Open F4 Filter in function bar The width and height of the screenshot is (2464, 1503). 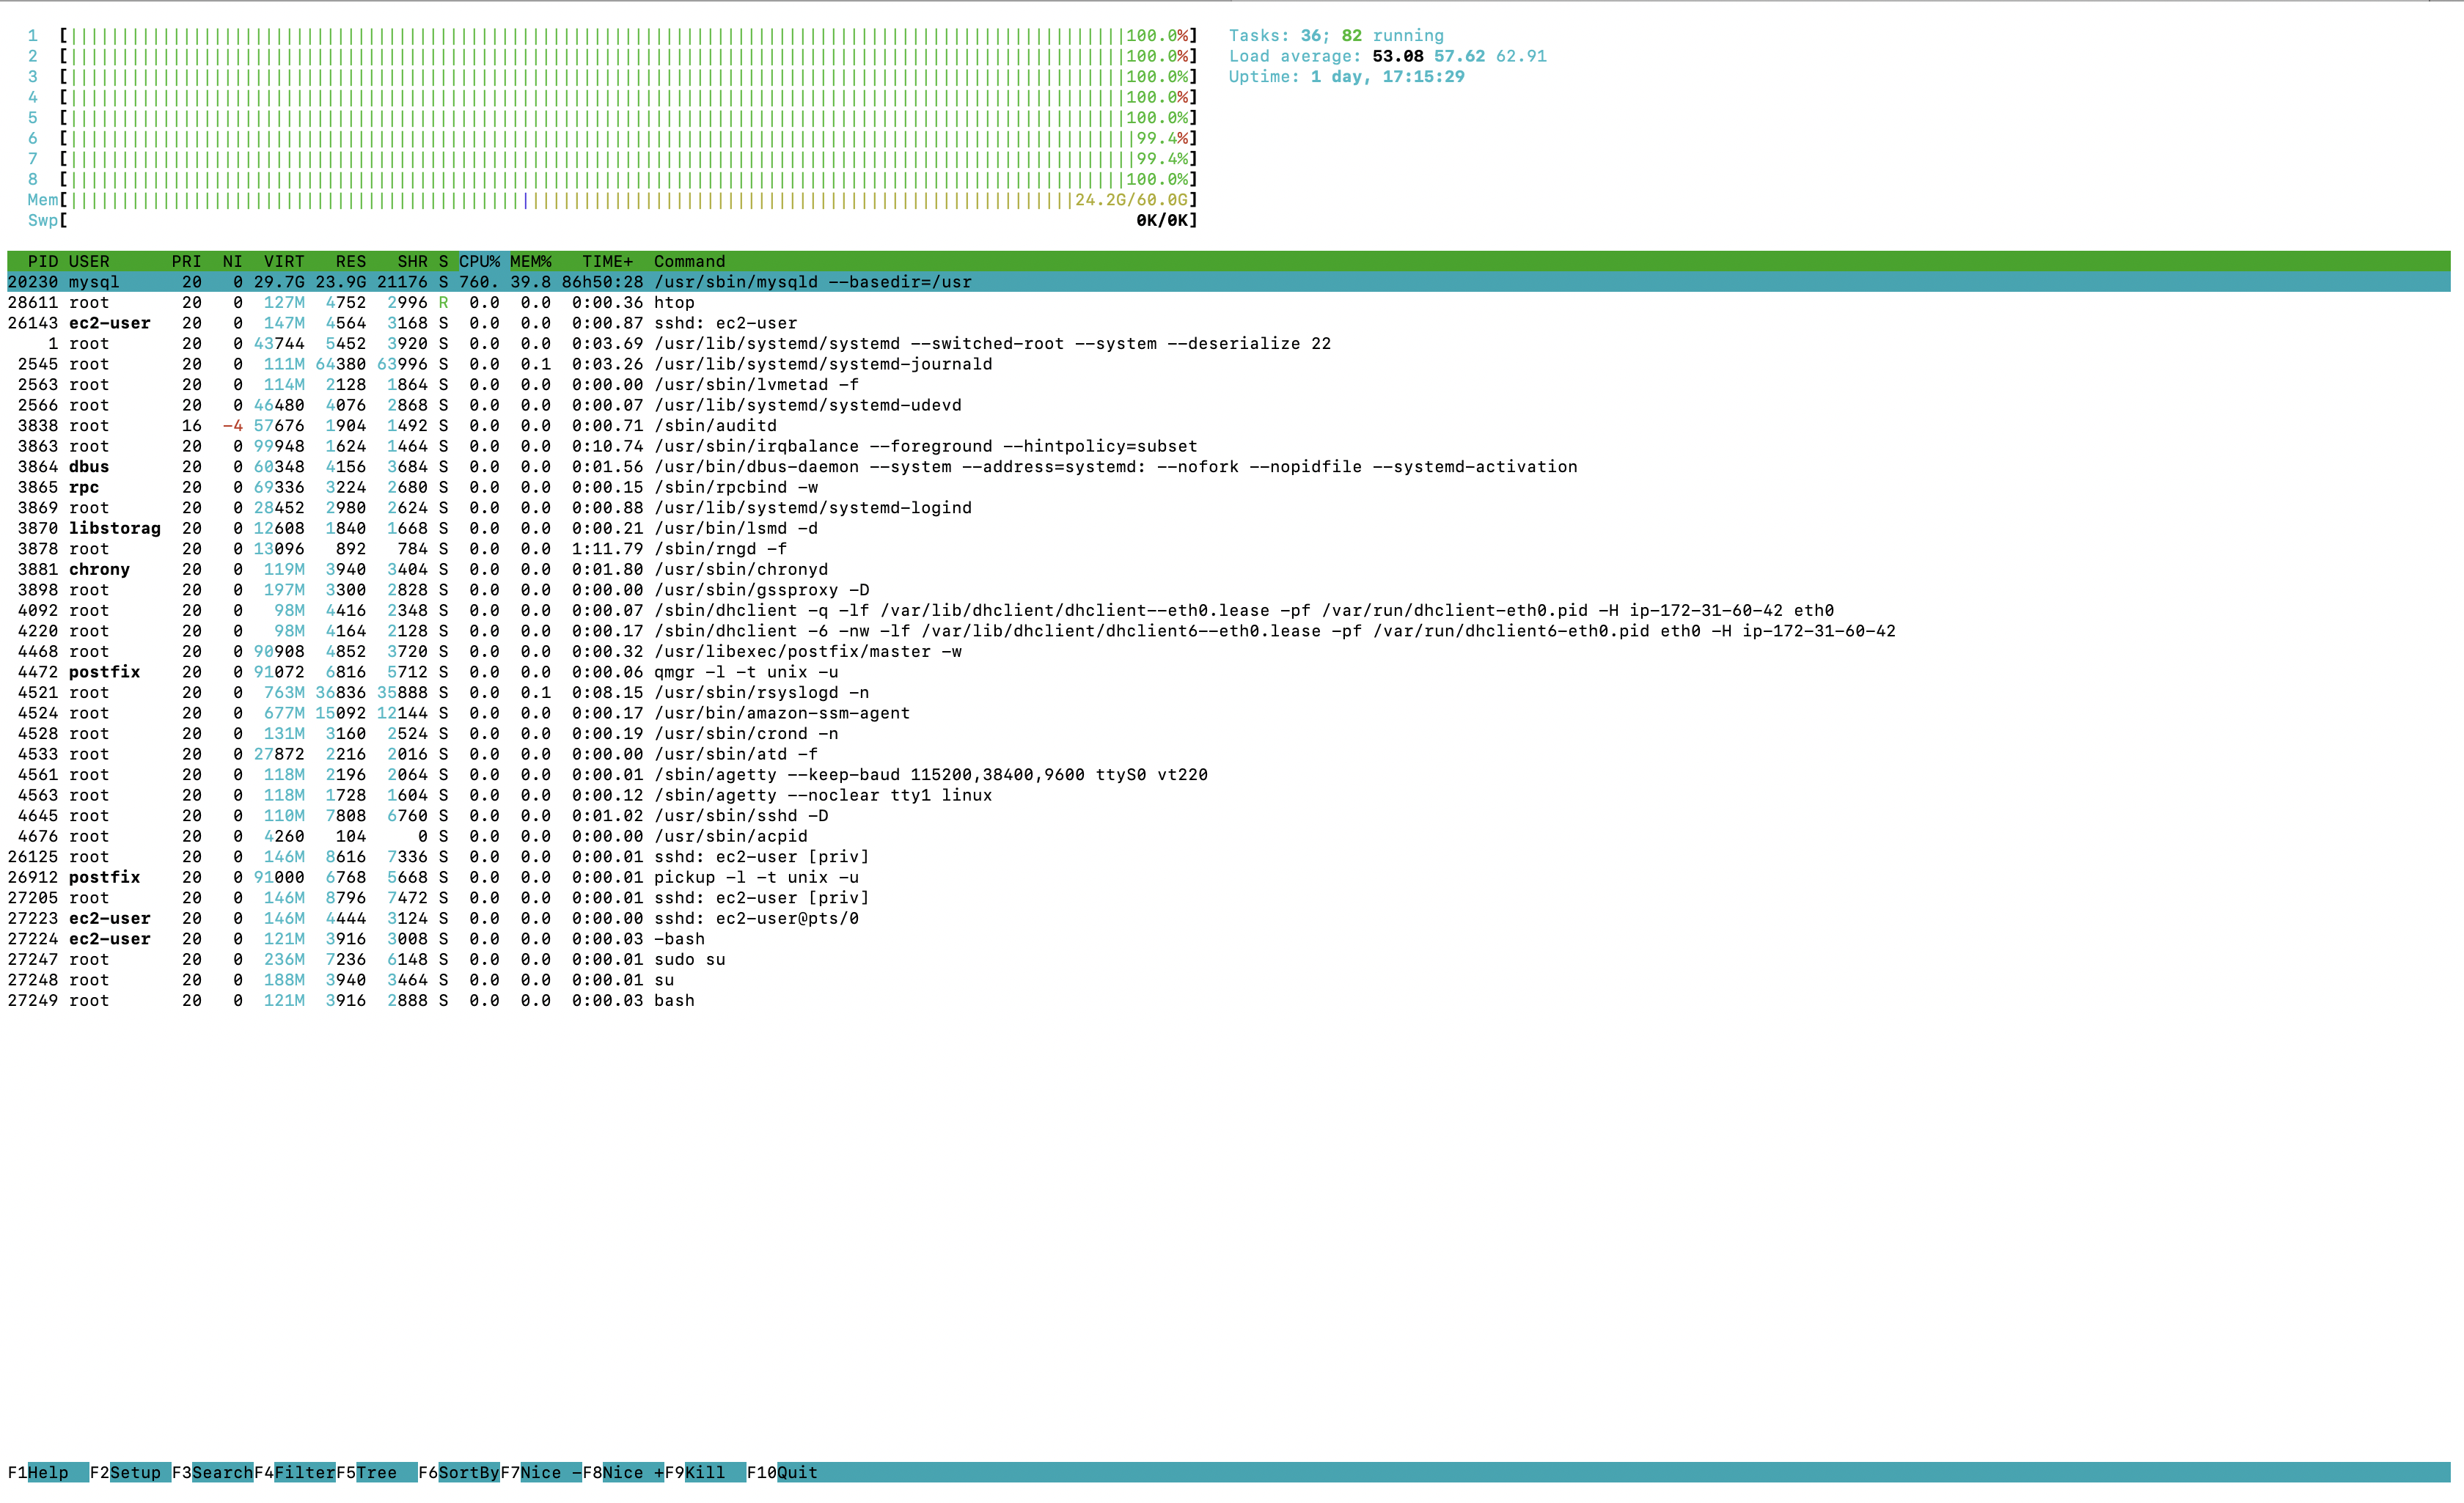[x=294, y=1472]
